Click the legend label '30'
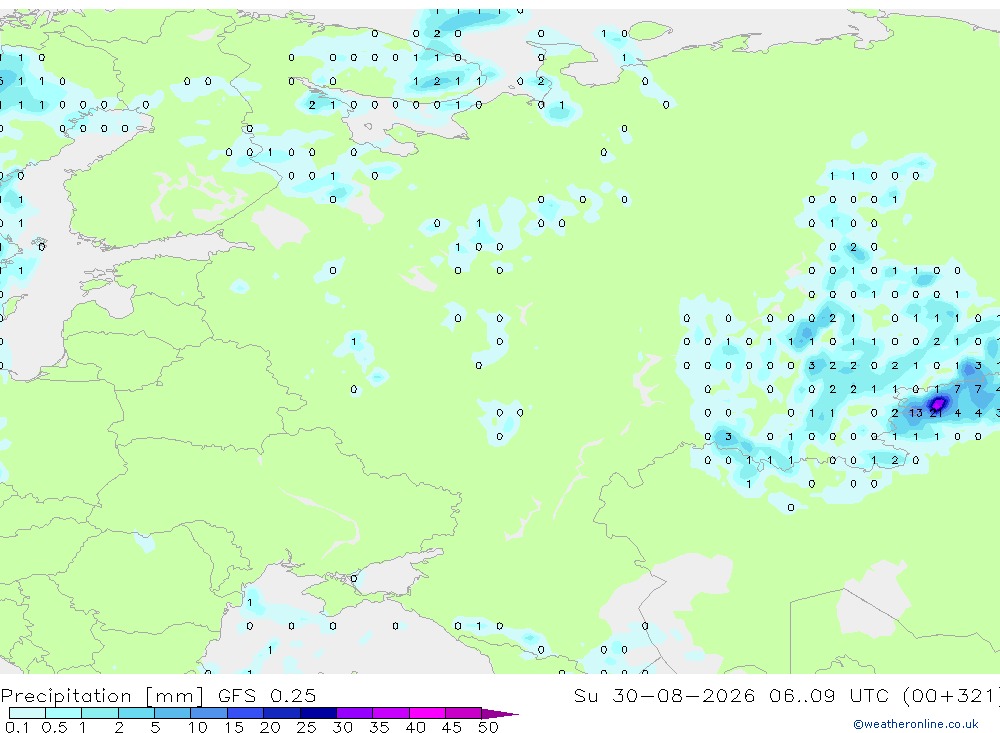This screenshot has width=1000, height=733. [x=342, y=727]
